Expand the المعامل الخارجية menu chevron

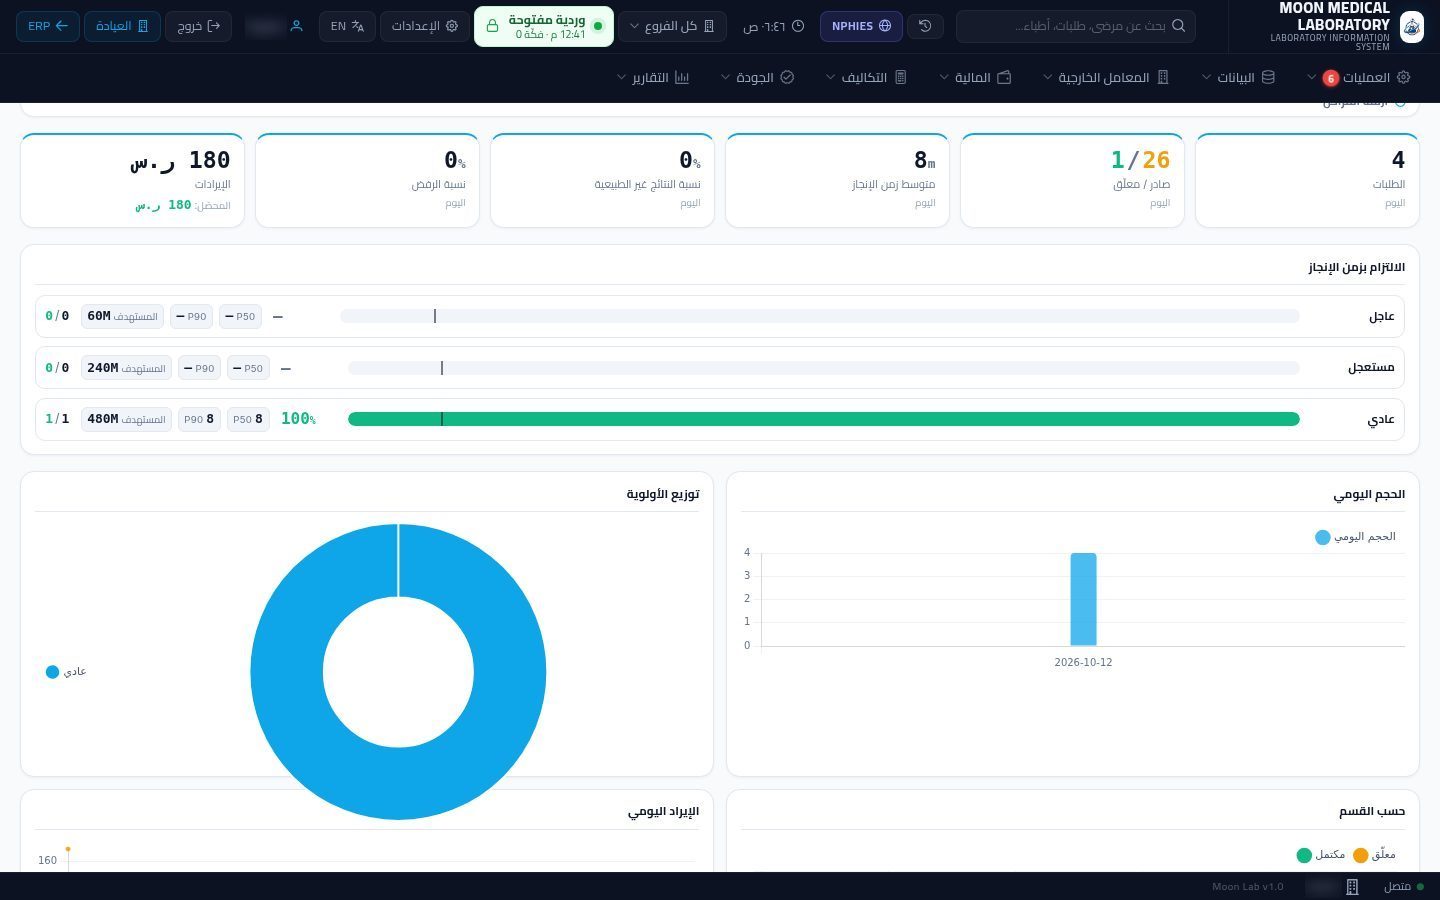point(1048,77)
